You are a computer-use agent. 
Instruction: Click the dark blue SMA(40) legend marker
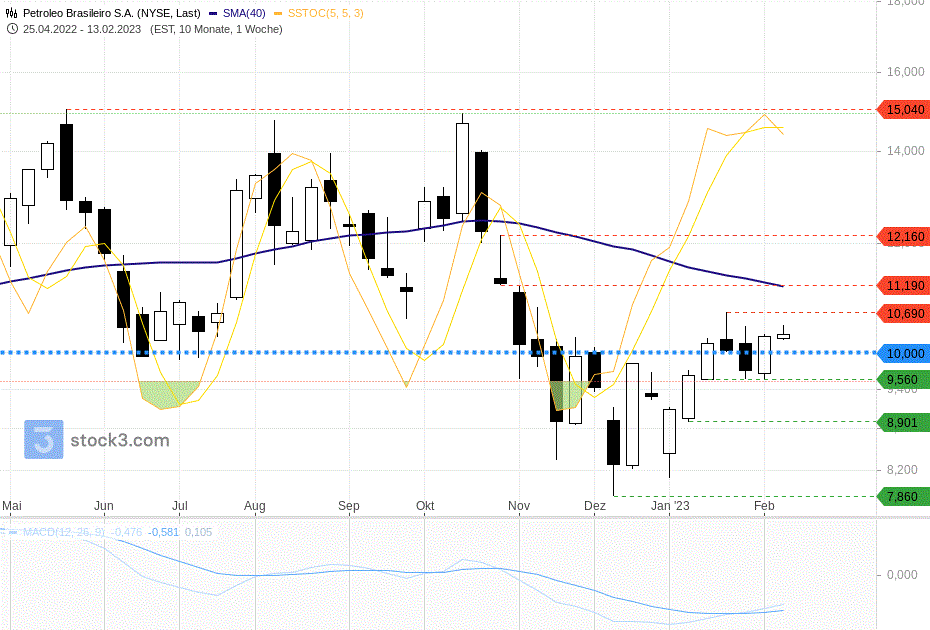coord(214,13)
